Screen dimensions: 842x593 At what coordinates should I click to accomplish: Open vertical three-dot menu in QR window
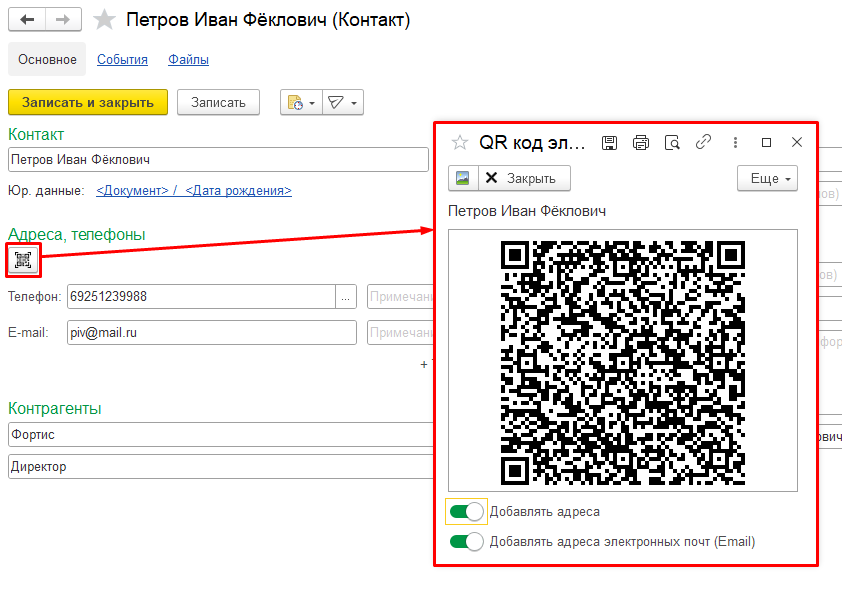pyautogui.click(x=735, y=142)
